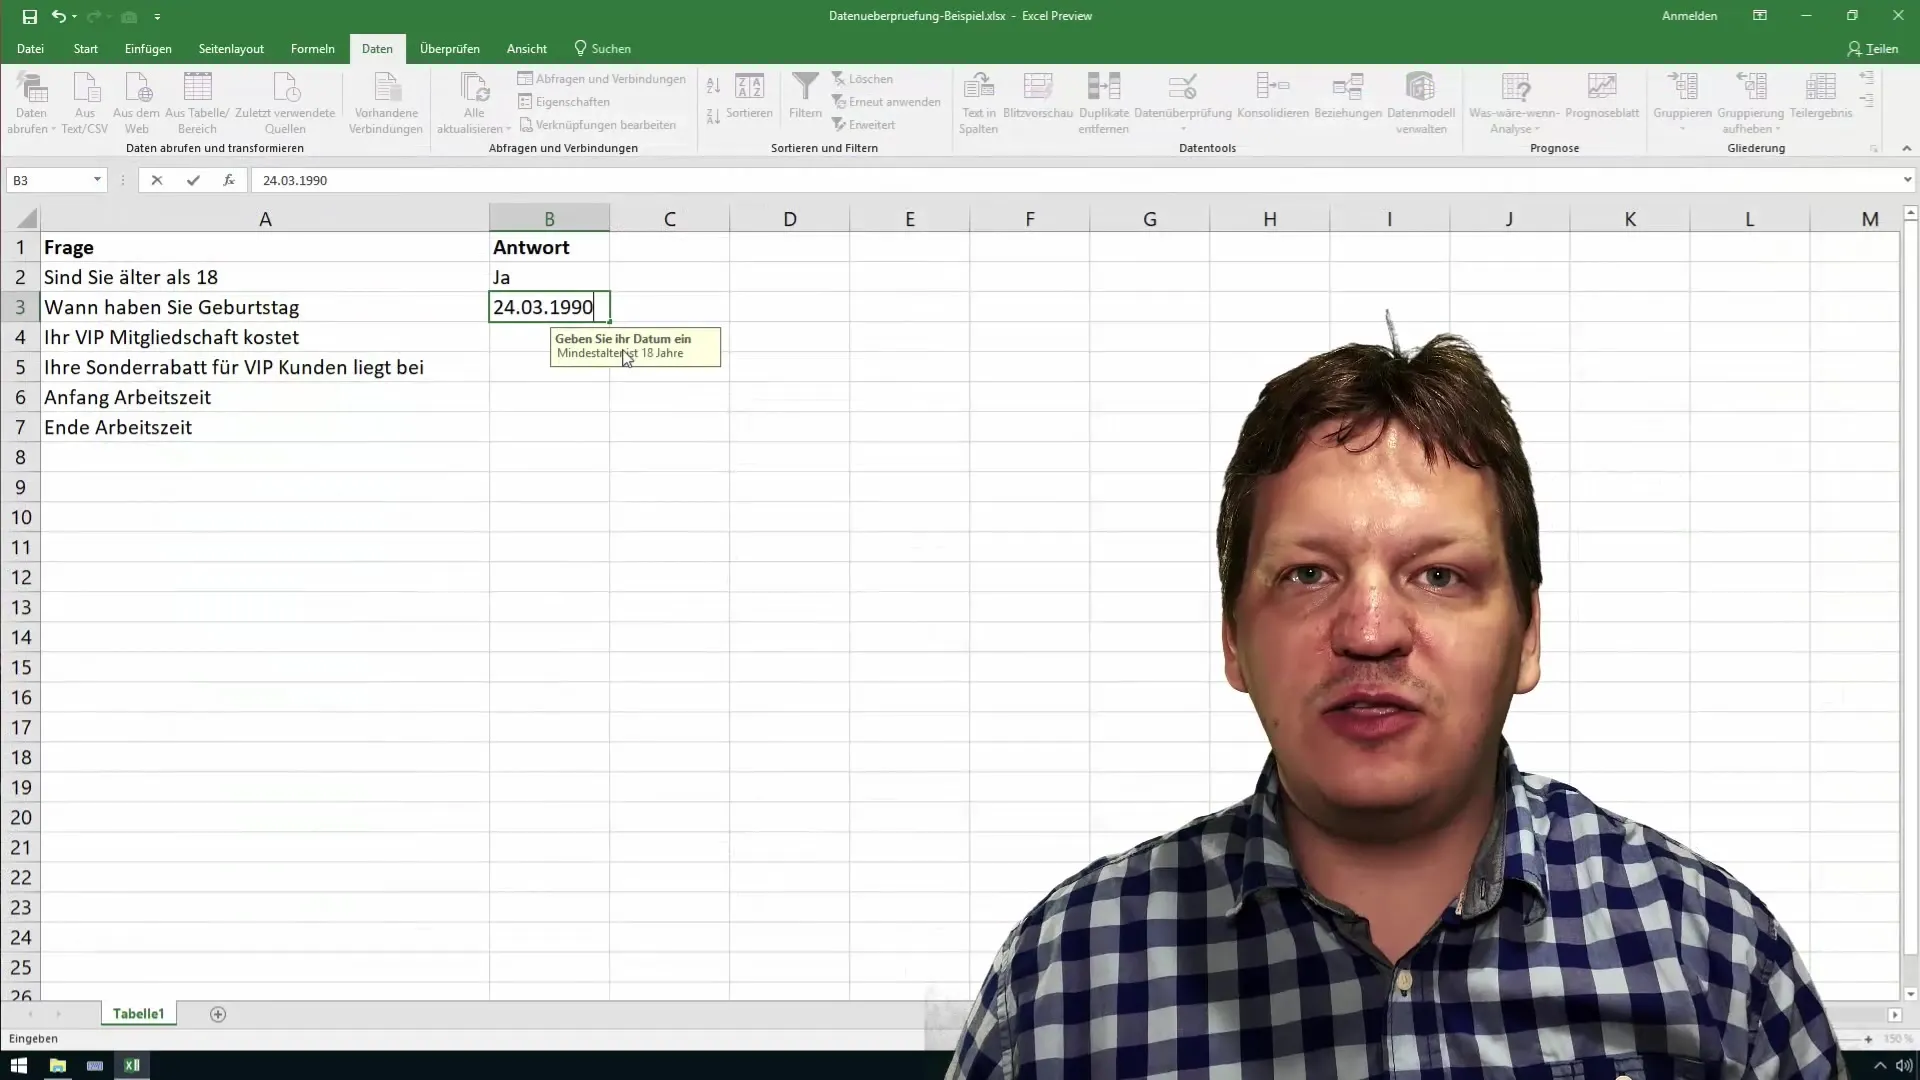Click Anmelden sign-in link
1920x1080 pixels.
click(x=1689, y=16)
